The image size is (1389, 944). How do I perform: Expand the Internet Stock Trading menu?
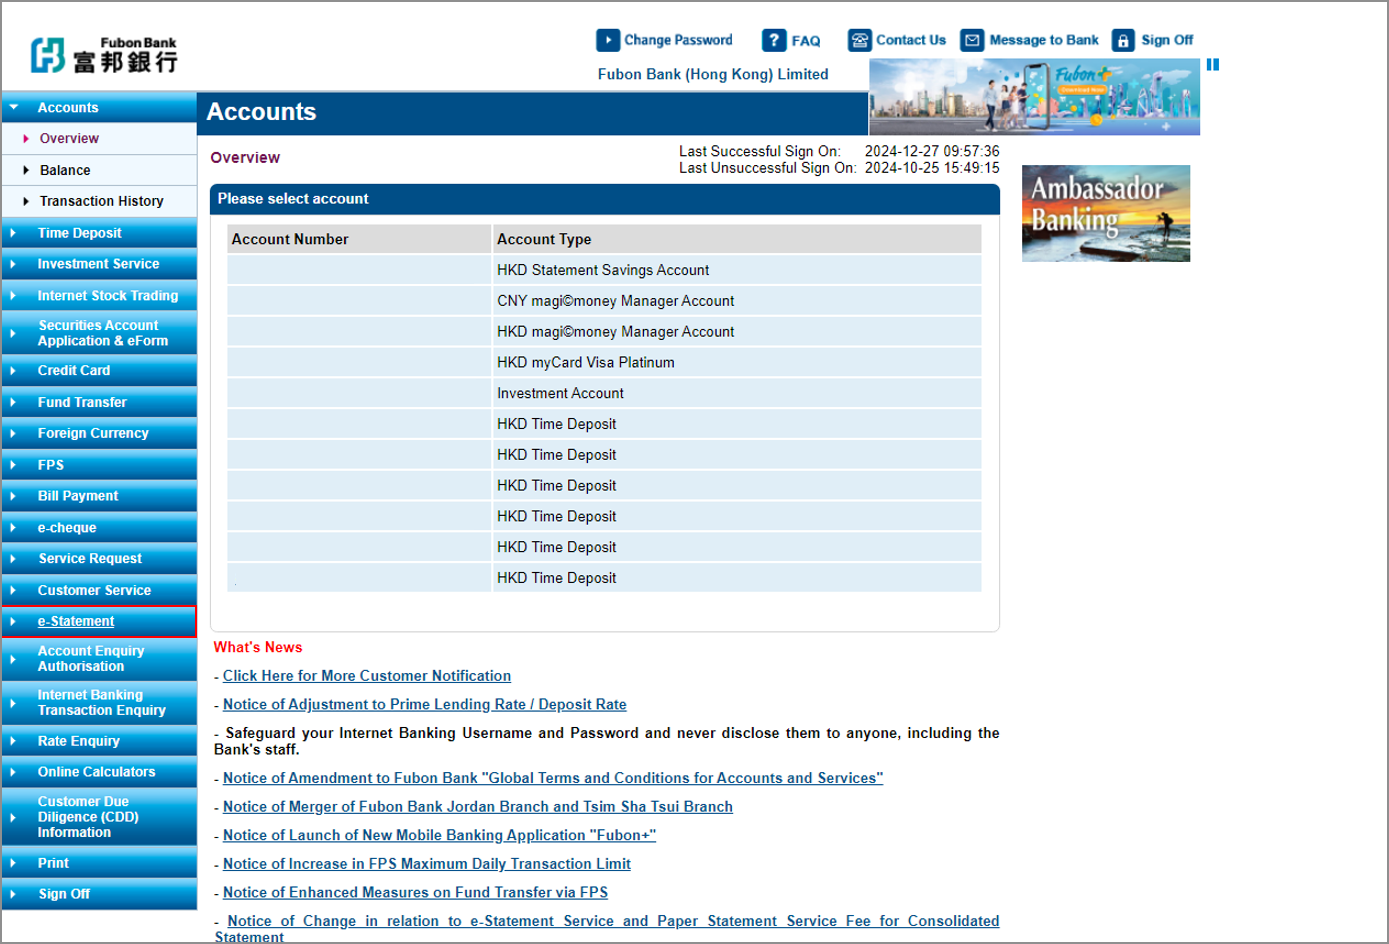[x=99, y=296]
